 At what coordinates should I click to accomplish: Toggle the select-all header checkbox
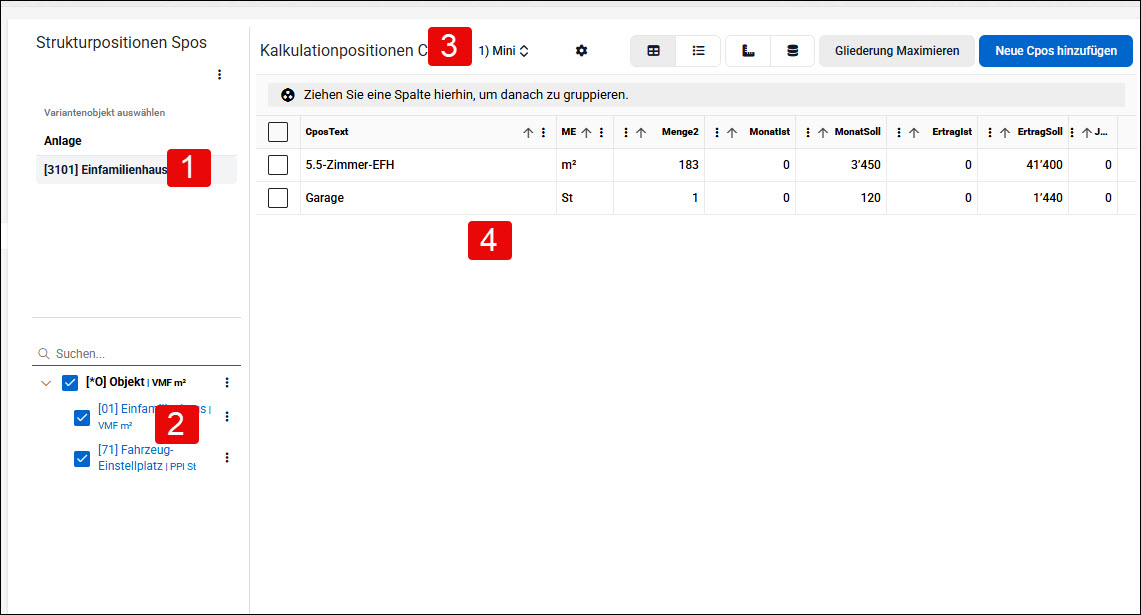[x=278, y=132]
